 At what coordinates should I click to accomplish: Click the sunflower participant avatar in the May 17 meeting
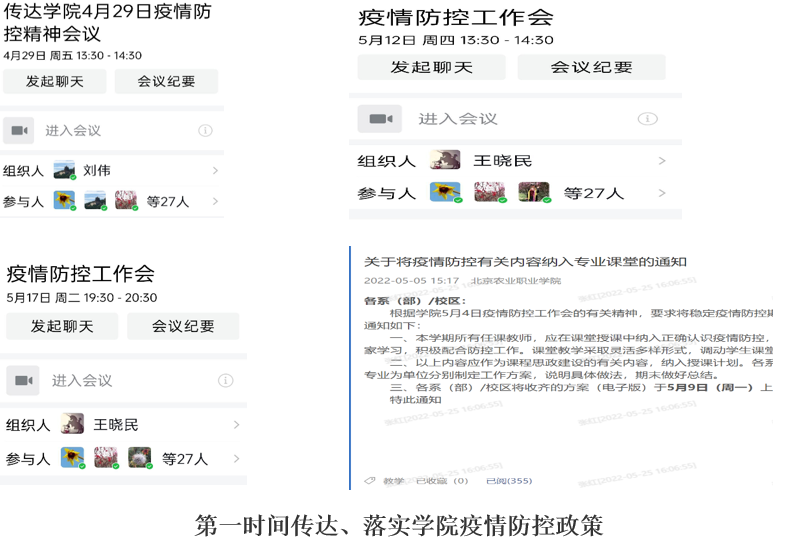pyautogui.click(x=72, y=458)
